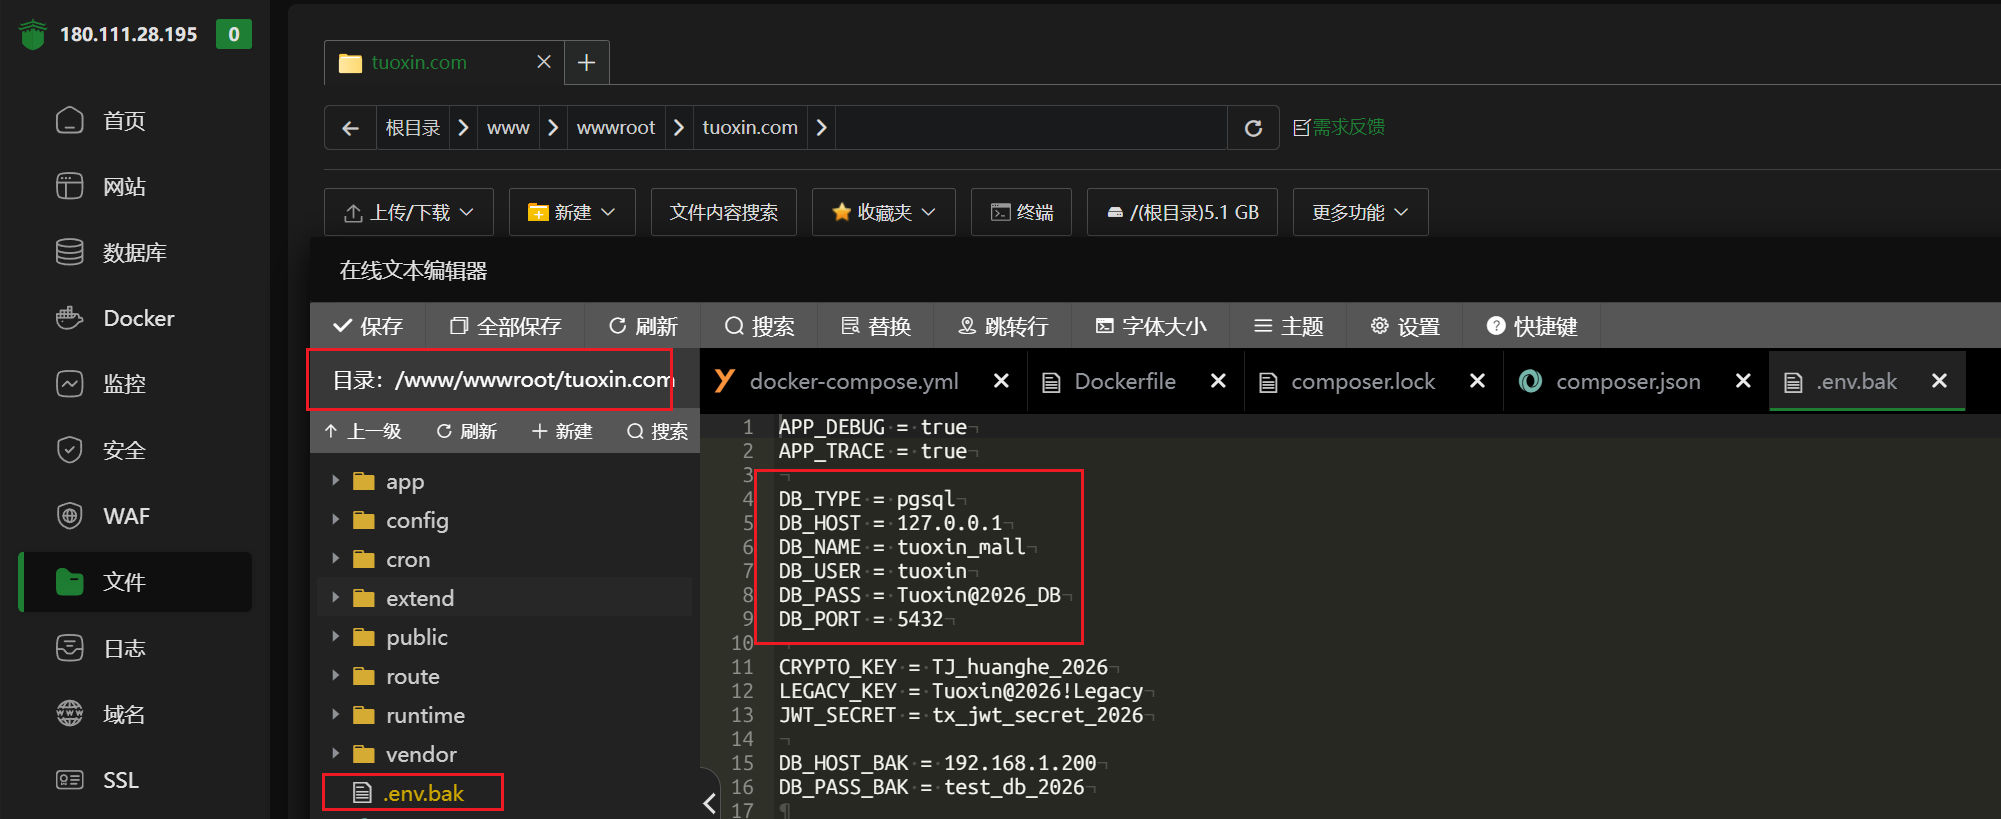Click 全部保存 to save all files
The height and width of the screenshot is (819, 2001).
(x=506, y=326)
